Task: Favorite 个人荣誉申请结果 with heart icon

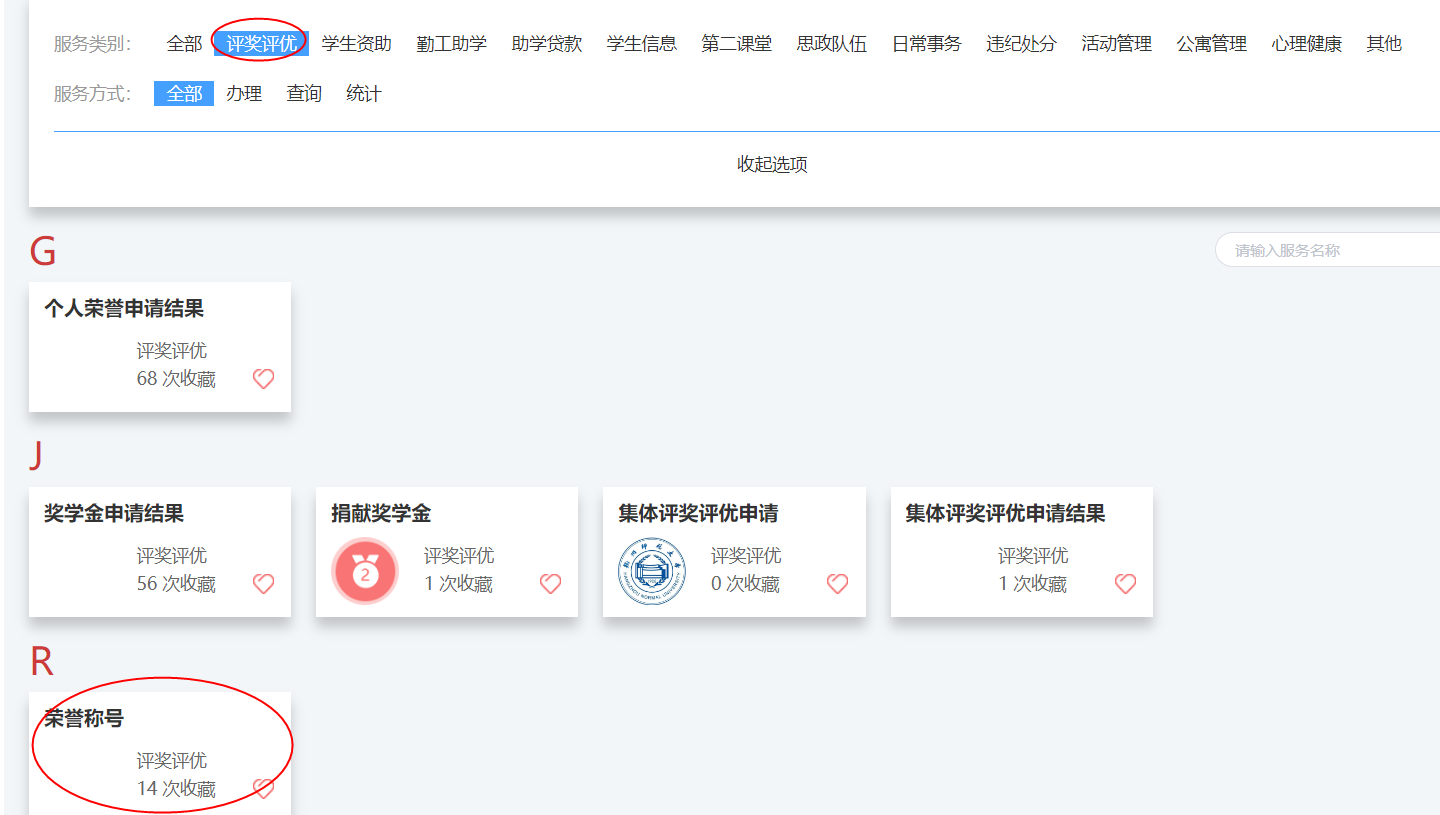Action: coord(263,379)
